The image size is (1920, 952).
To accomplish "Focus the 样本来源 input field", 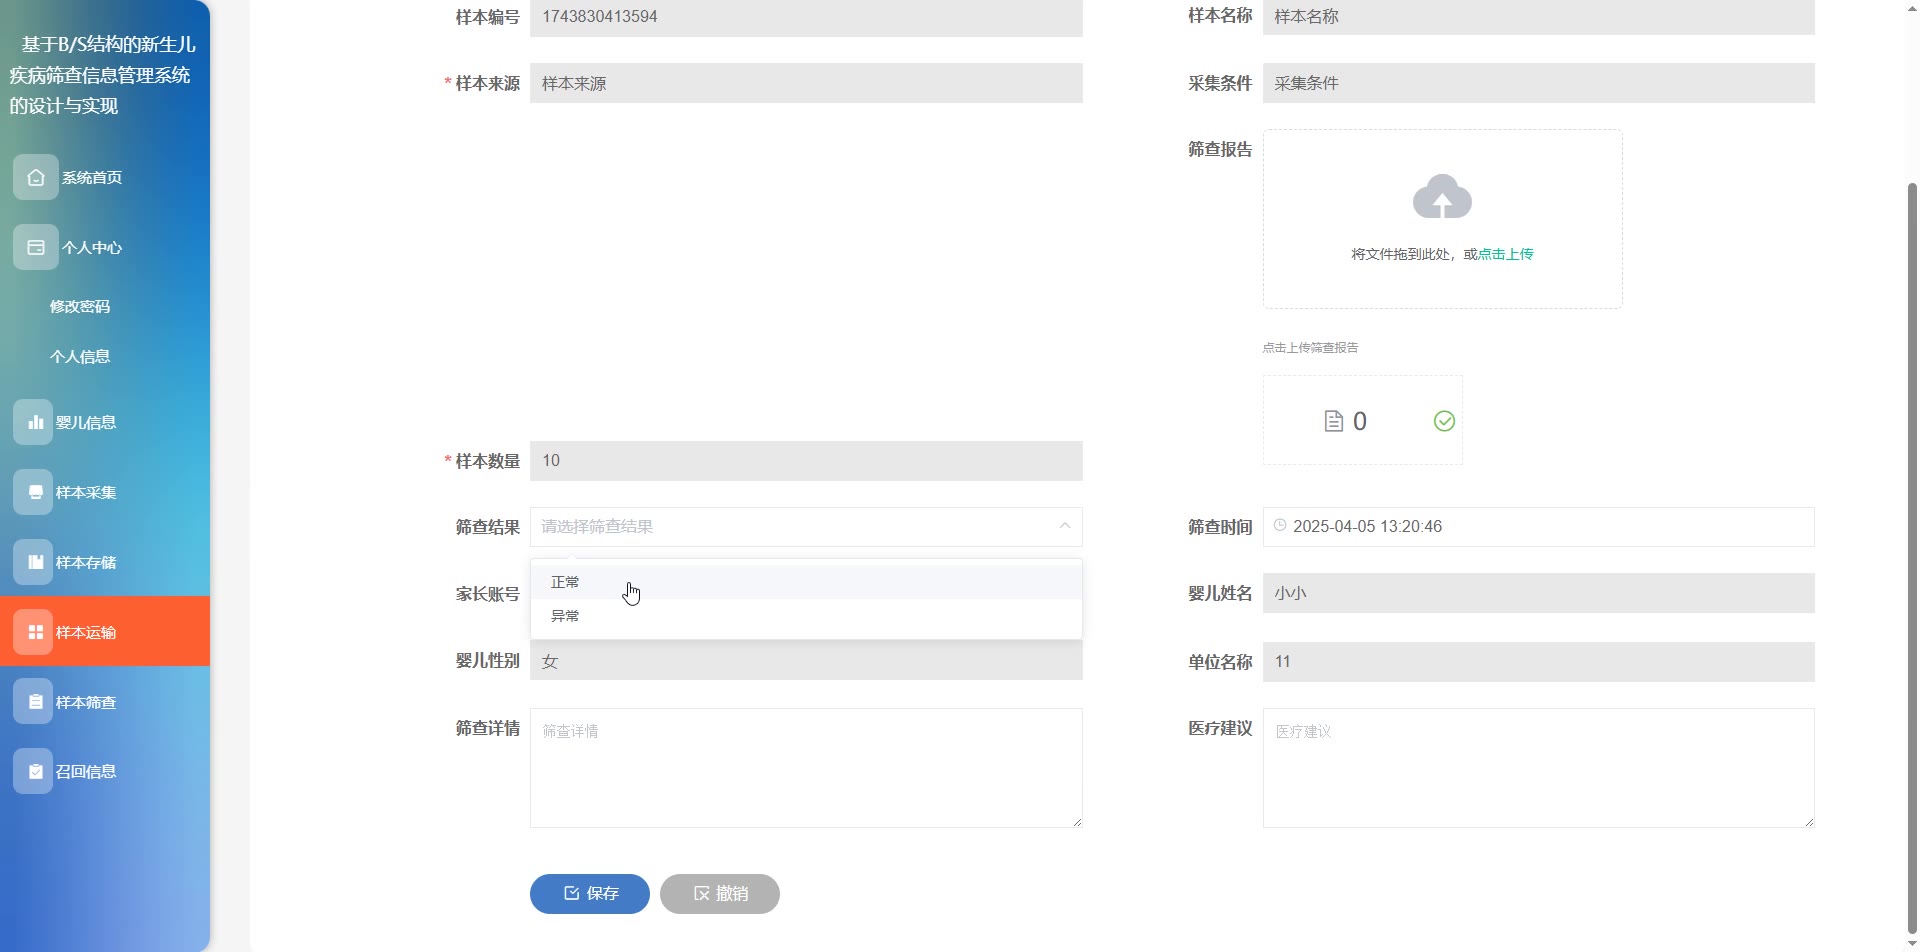I will [x=806, y=83].
